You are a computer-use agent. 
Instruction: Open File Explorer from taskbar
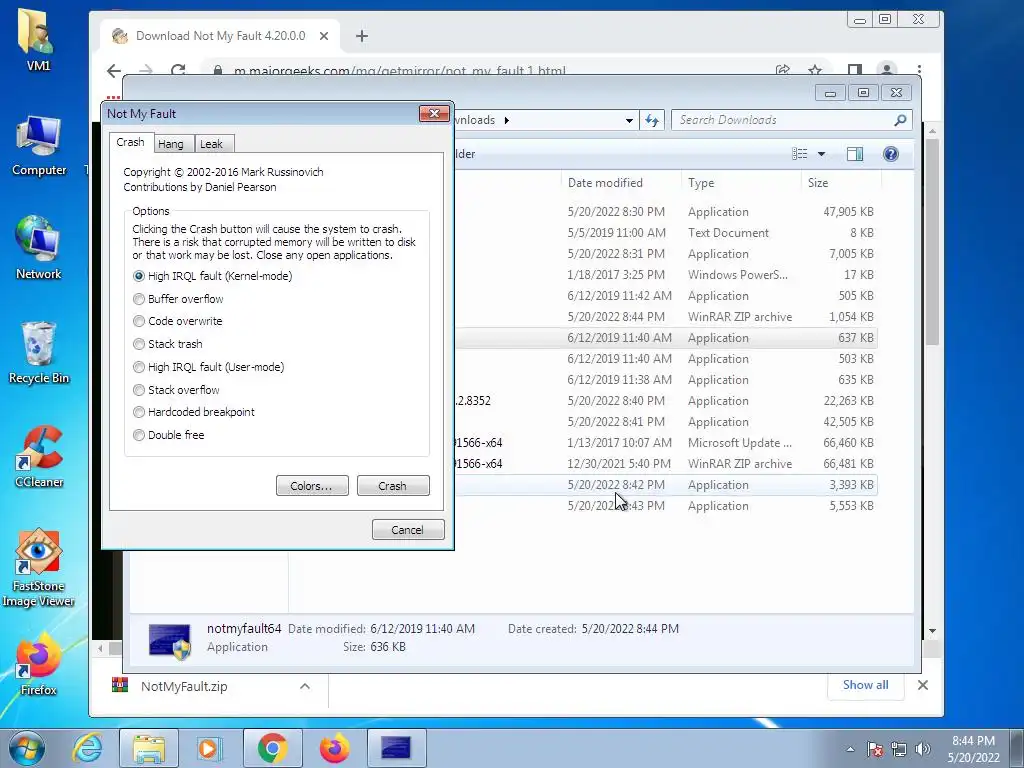click(x=149, y=748)
